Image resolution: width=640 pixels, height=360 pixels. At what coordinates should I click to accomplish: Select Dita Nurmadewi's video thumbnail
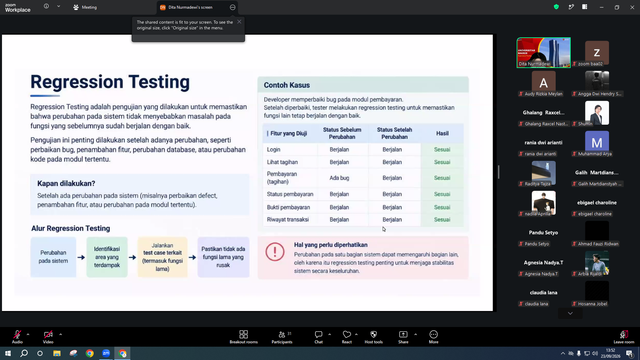[544, 52]
